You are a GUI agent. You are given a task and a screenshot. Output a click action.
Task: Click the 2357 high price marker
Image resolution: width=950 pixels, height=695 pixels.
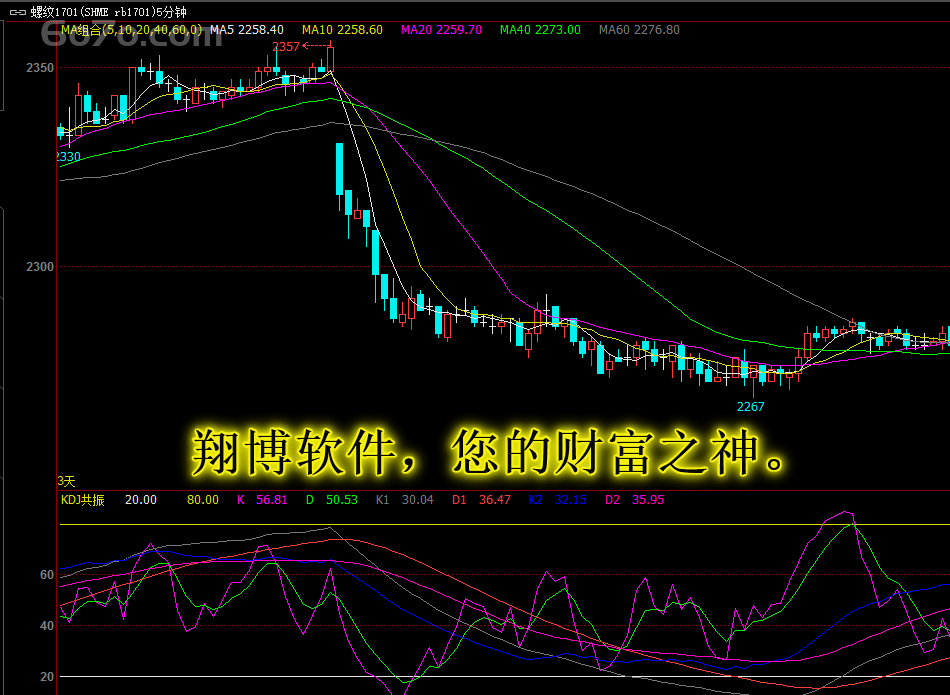(x=286, y=47)
